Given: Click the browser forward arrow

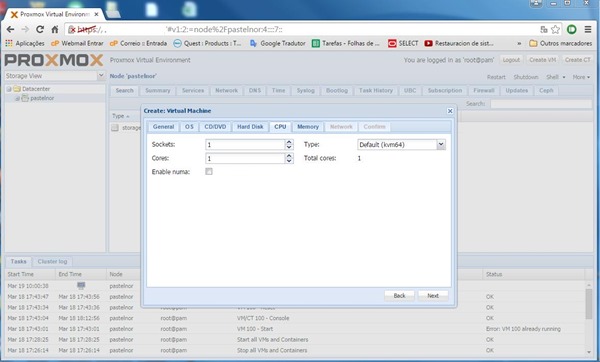Looking at the screenshot, I should 25,29.
